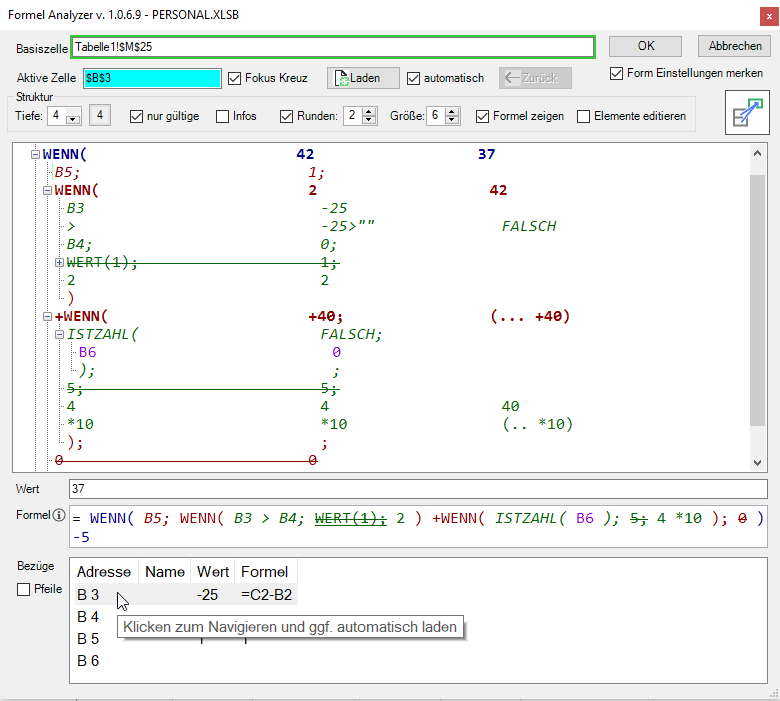Click the Laden button with document icon
This screenshot has width=780, height=701.
(363, 78)
